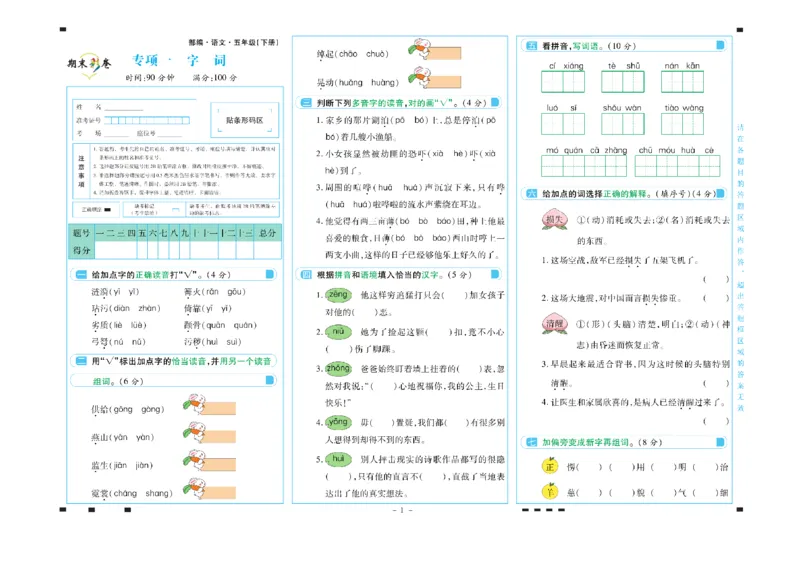Click the heading 根据拼音和语境填入恰当的汉字
800x566 pixels.
point(378,275)
